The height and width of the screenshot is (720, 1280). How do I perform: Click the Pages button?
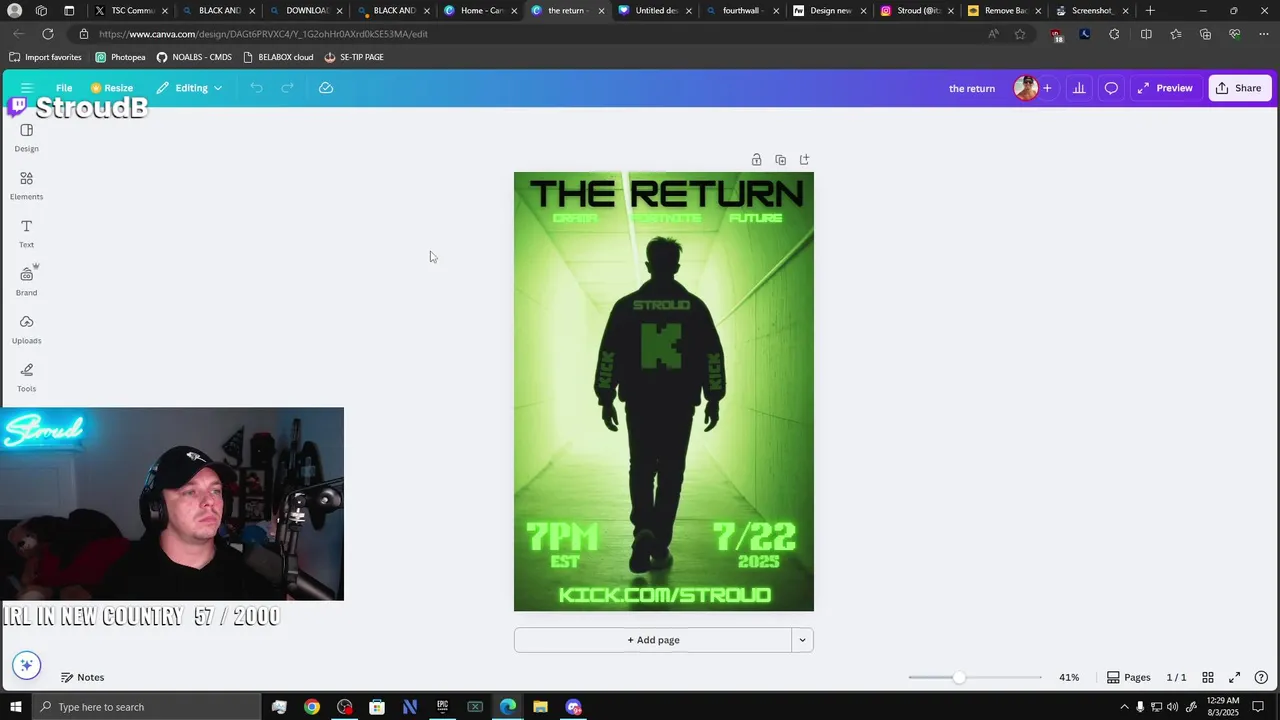click(1129, 677)
